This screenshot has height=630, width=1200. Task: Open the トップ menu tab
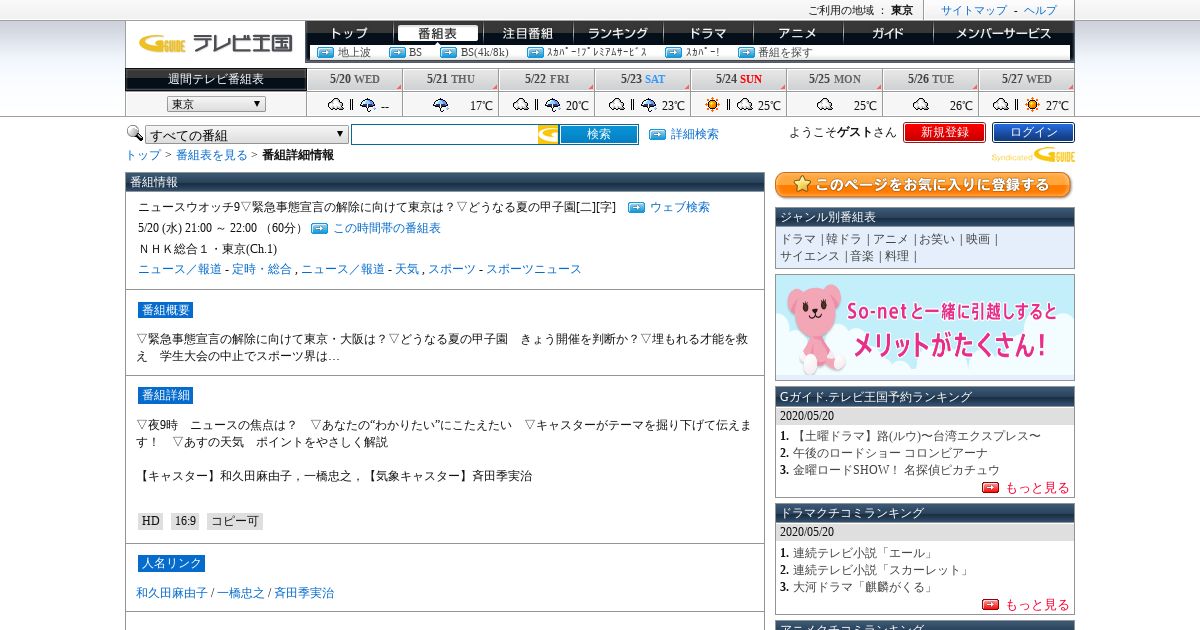click(349, 33)
